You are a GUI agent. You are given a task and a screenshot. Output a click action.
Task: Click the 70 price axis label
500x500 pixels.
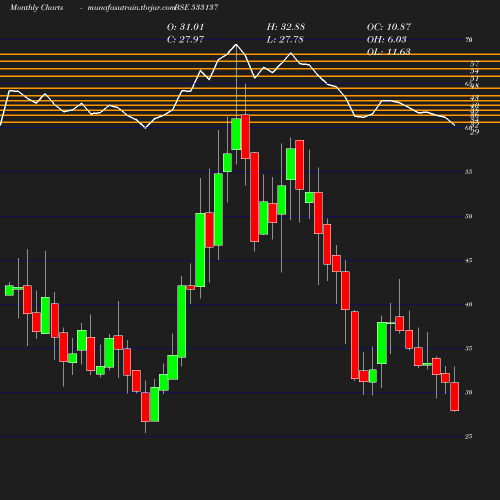pyautogui.click(x=469, y=40)
